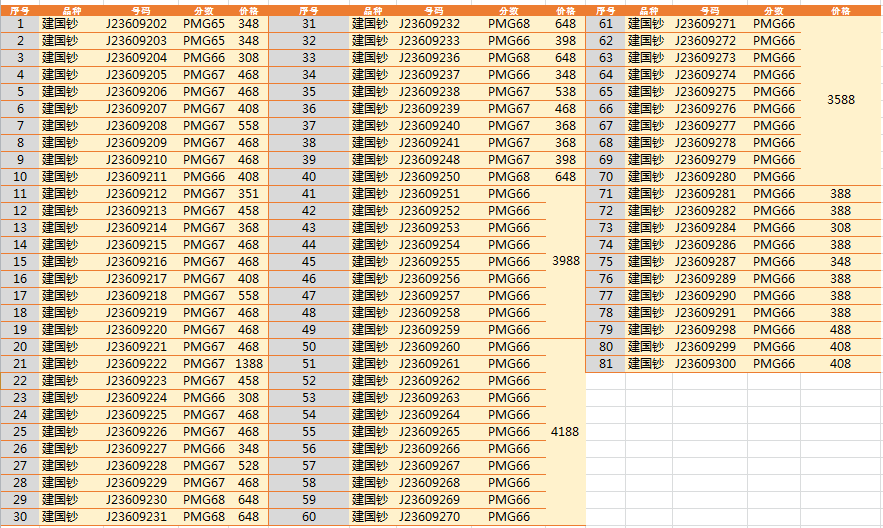The height and width of the screenshot is (528, 883).
Task: Click the 号码 header in the middle table
Action: (x=432, y=9)
